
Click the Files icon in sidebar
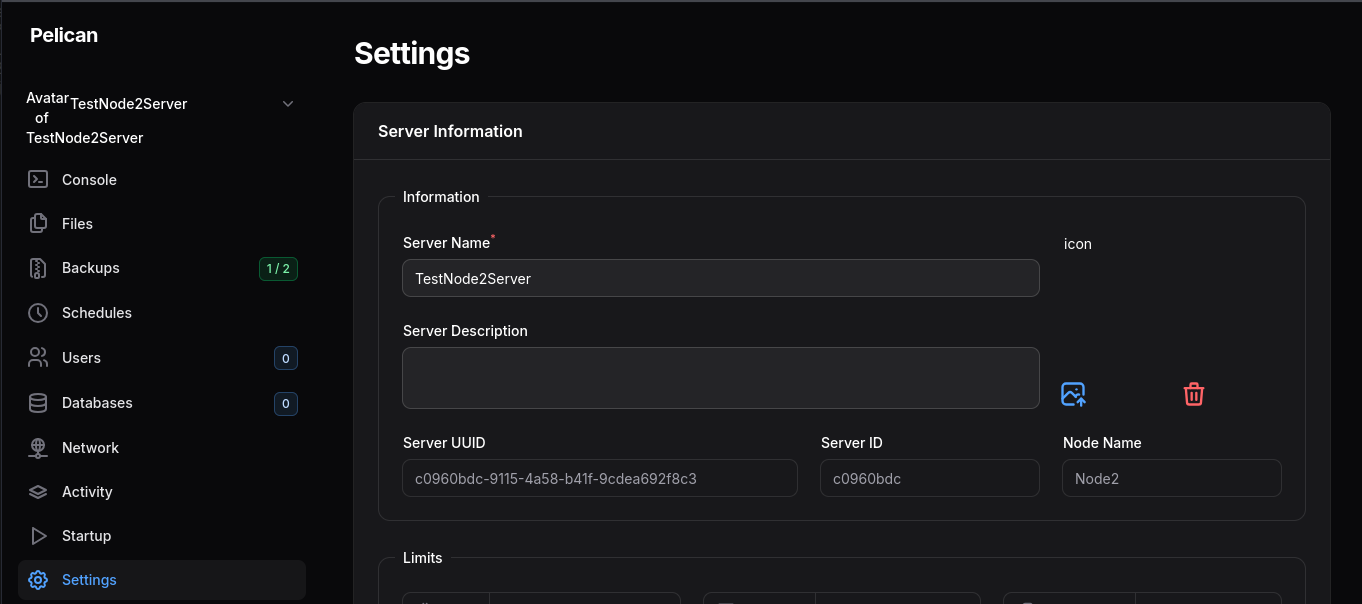[x=38, y=224]
